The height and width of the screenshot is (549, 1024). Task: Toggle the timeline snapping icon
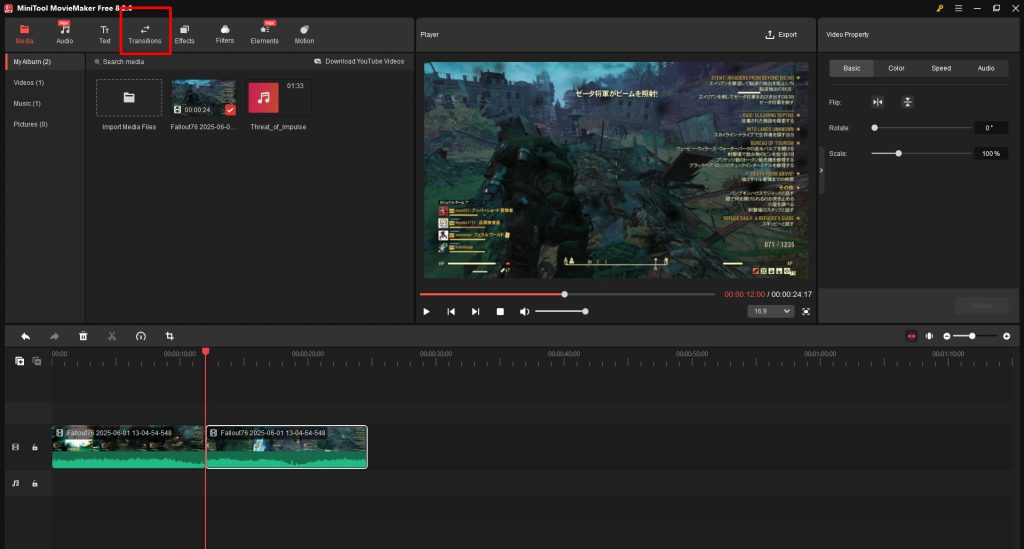click(911, 336)
